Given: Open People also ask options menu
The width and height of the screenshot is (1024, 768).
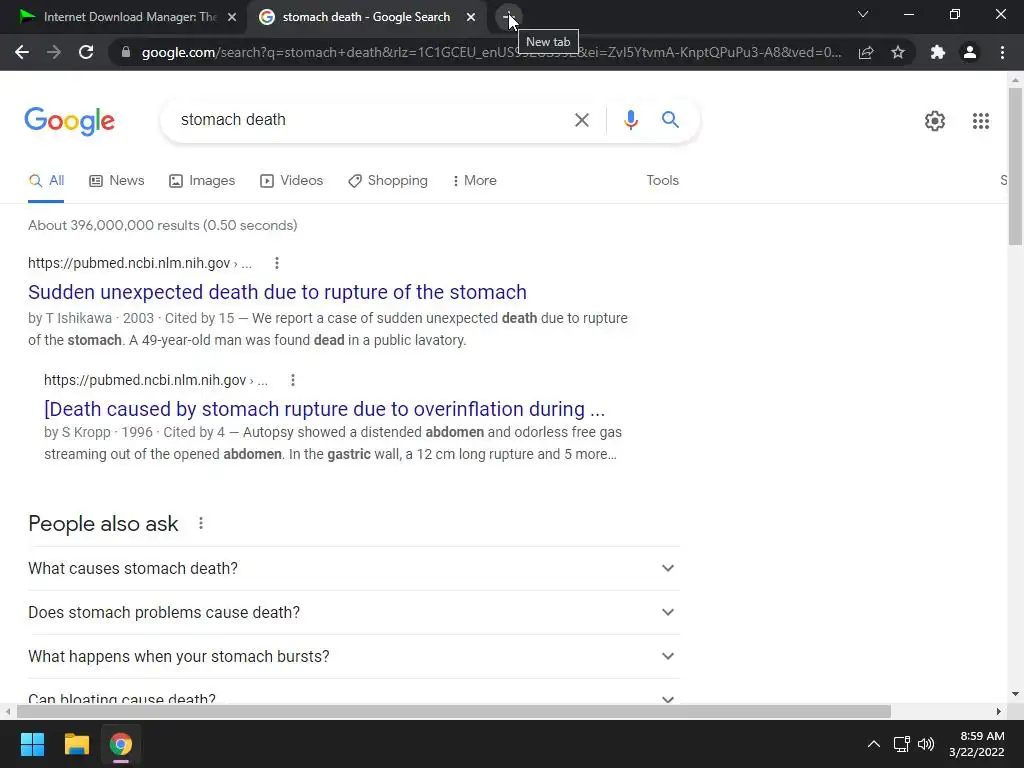Looking at the screenshot, I should 201,524.
